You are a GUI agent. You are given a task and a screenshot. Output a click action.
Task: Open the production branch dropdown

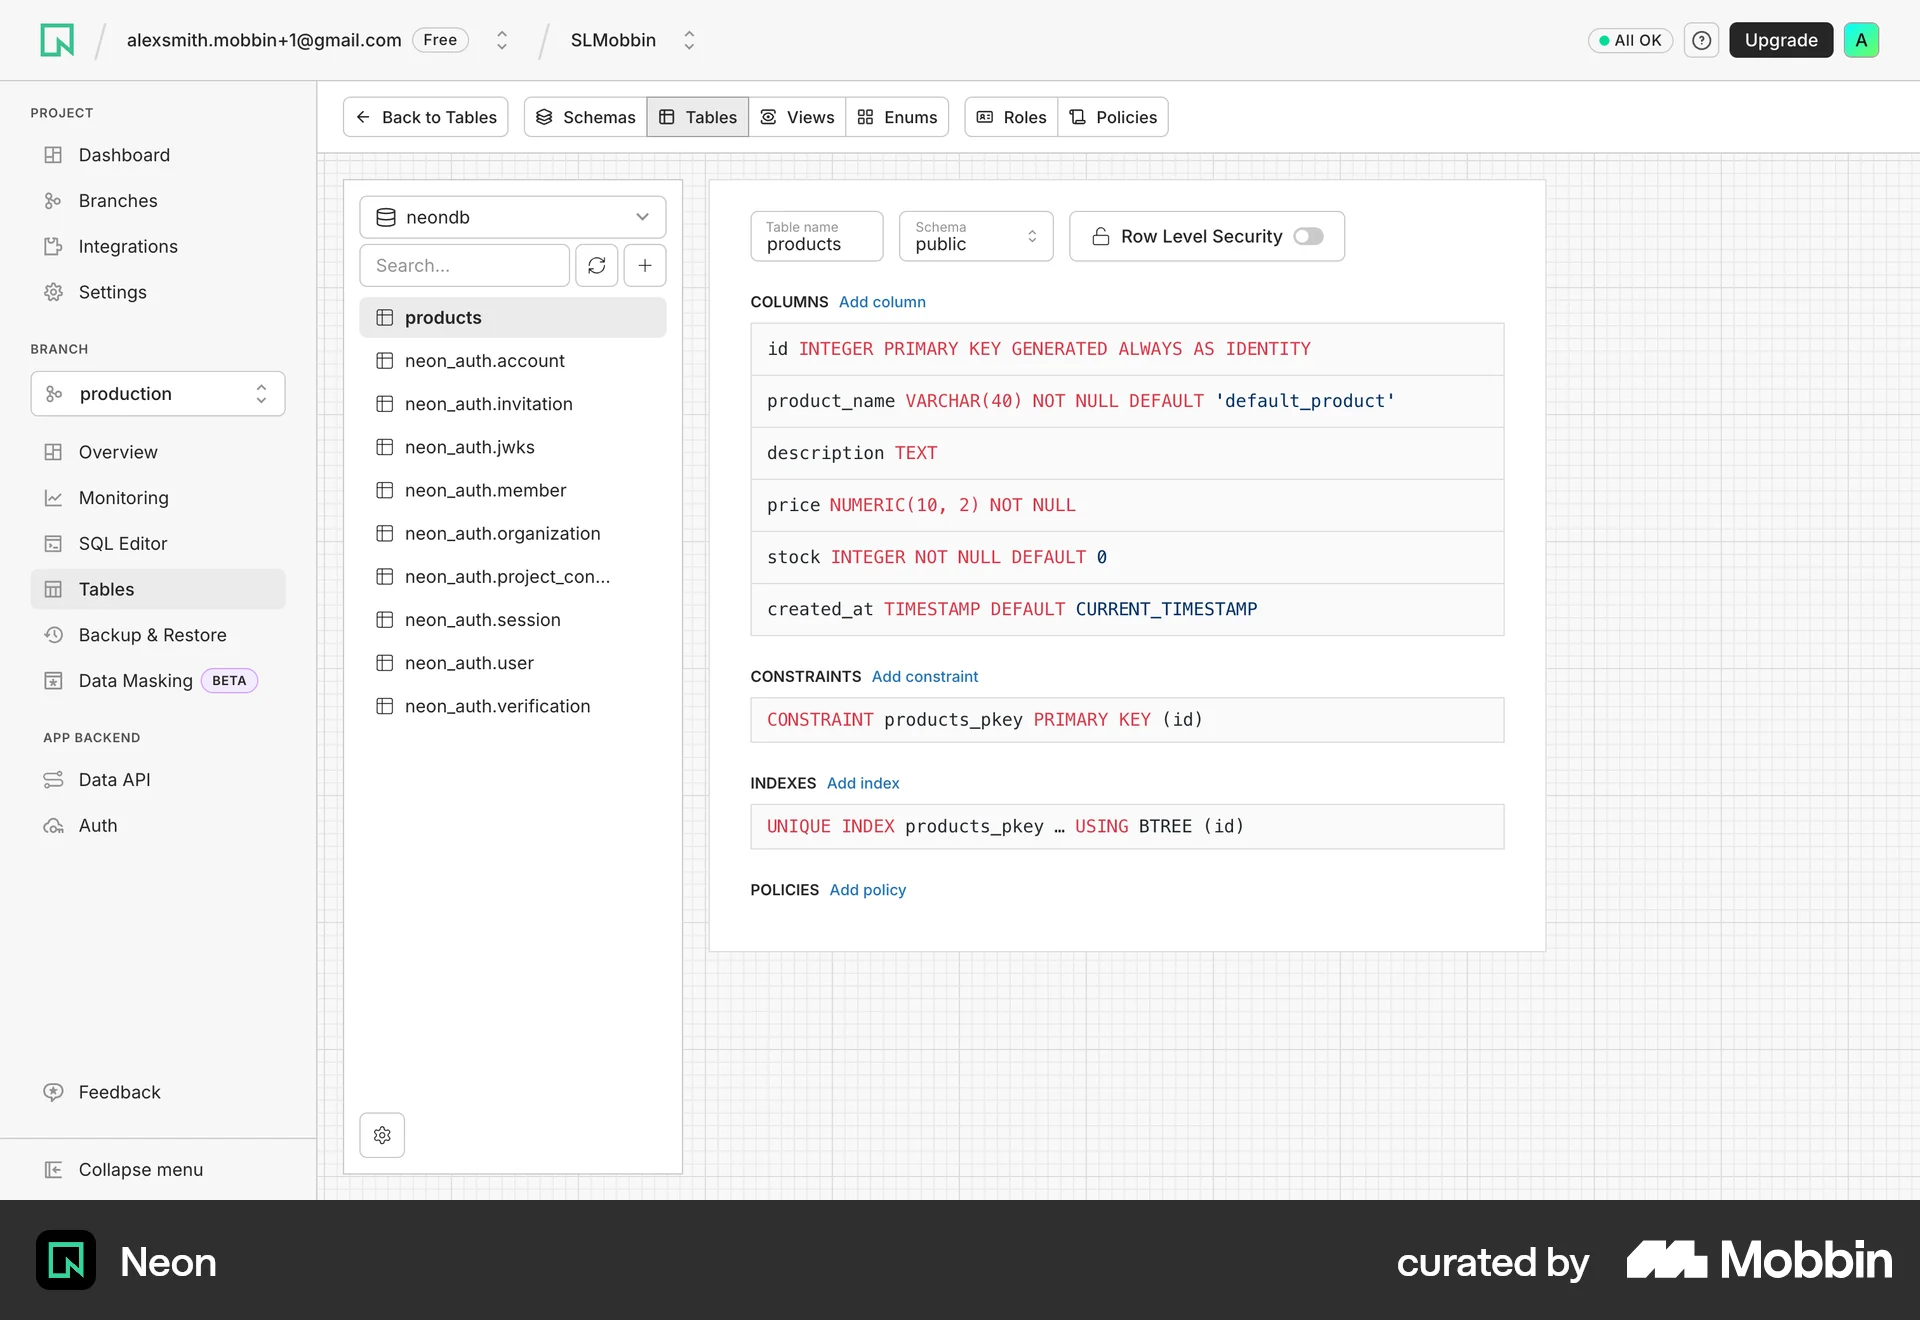pyautogui.click(x=158, y=394)
